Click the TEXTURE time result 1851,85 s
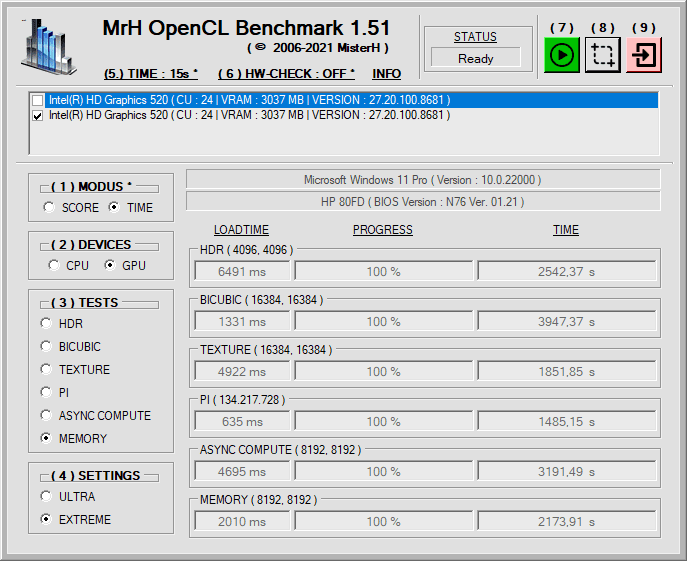This screenshot has width=687, height=561. (x=567, y=371)
